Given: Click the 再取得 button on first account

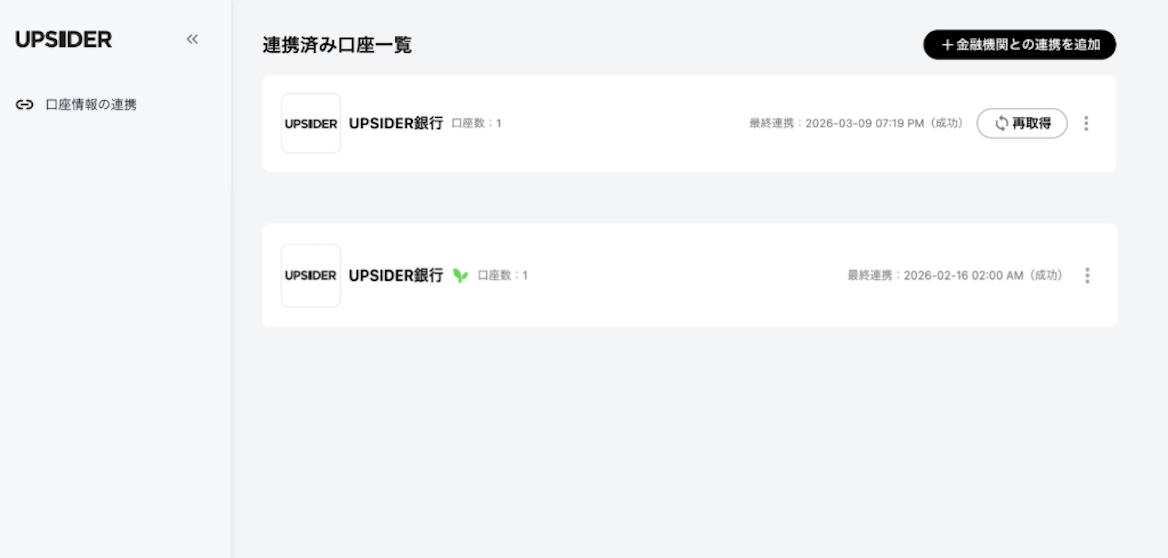Looking at the screenshot, I should 1022,124.
